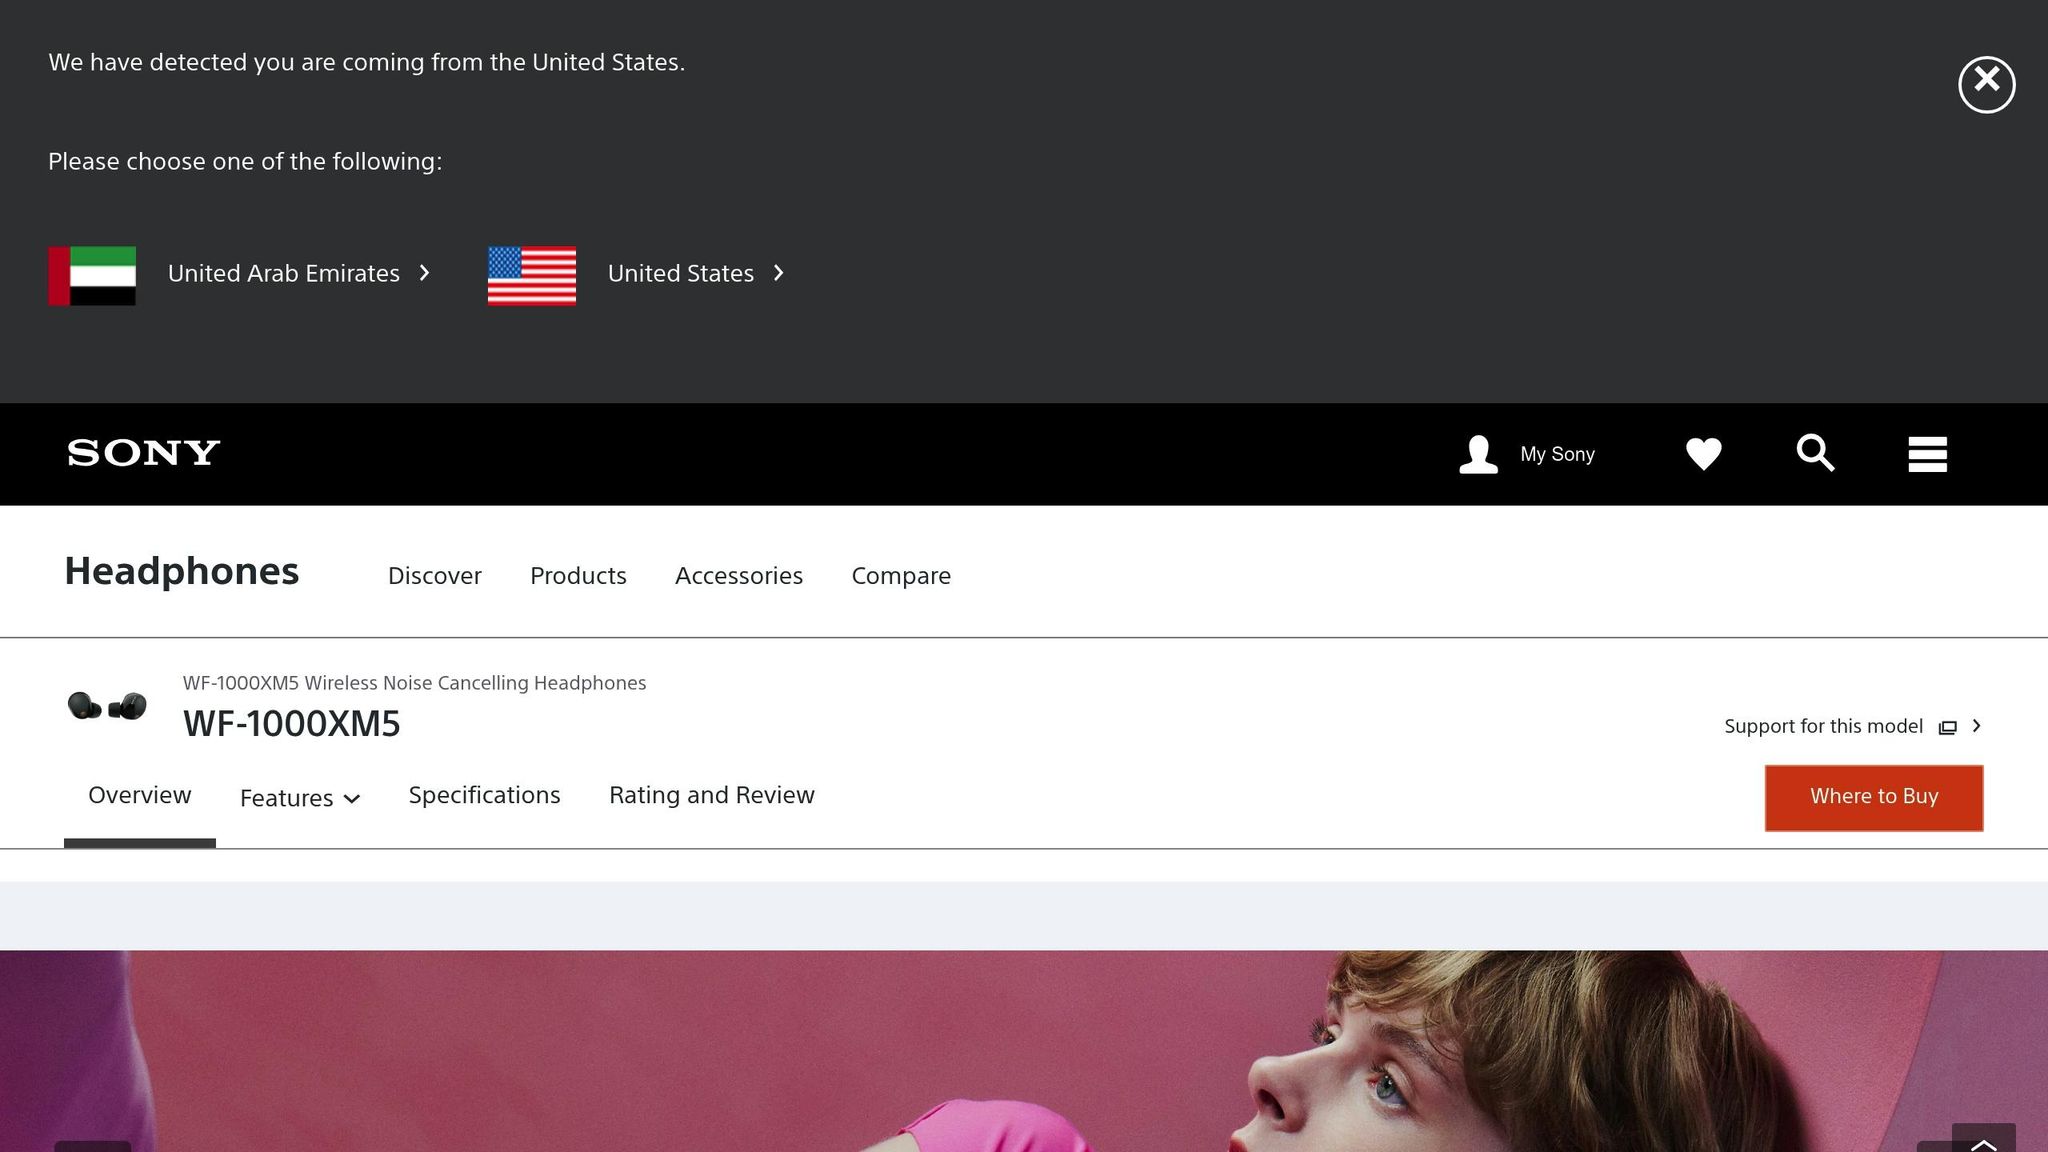Open the My Sony text link
This screenshot has width=2048, height=1152.
click(x=1557, y=454)
